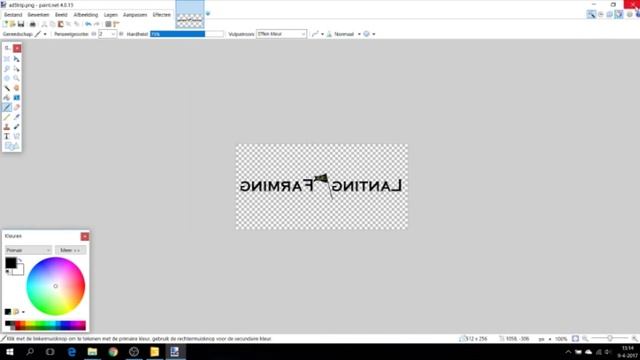Select the Ellipse Select tool
This screenshot has height=360, width=640.
click(x=7, y=78)
